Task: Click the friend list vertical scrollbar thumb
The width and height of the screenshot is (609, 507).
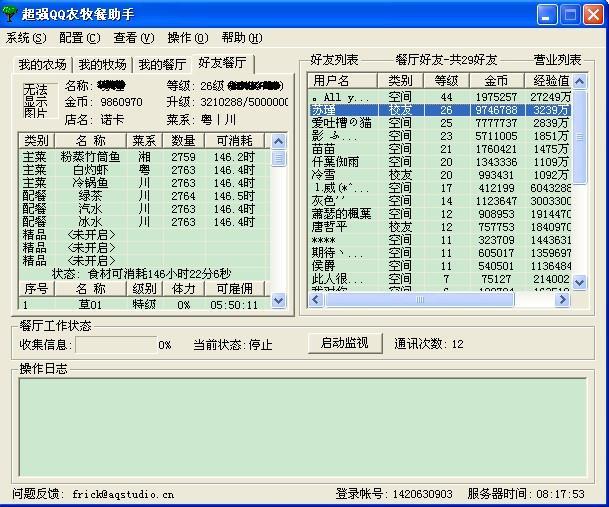Action: coord(579,137)
